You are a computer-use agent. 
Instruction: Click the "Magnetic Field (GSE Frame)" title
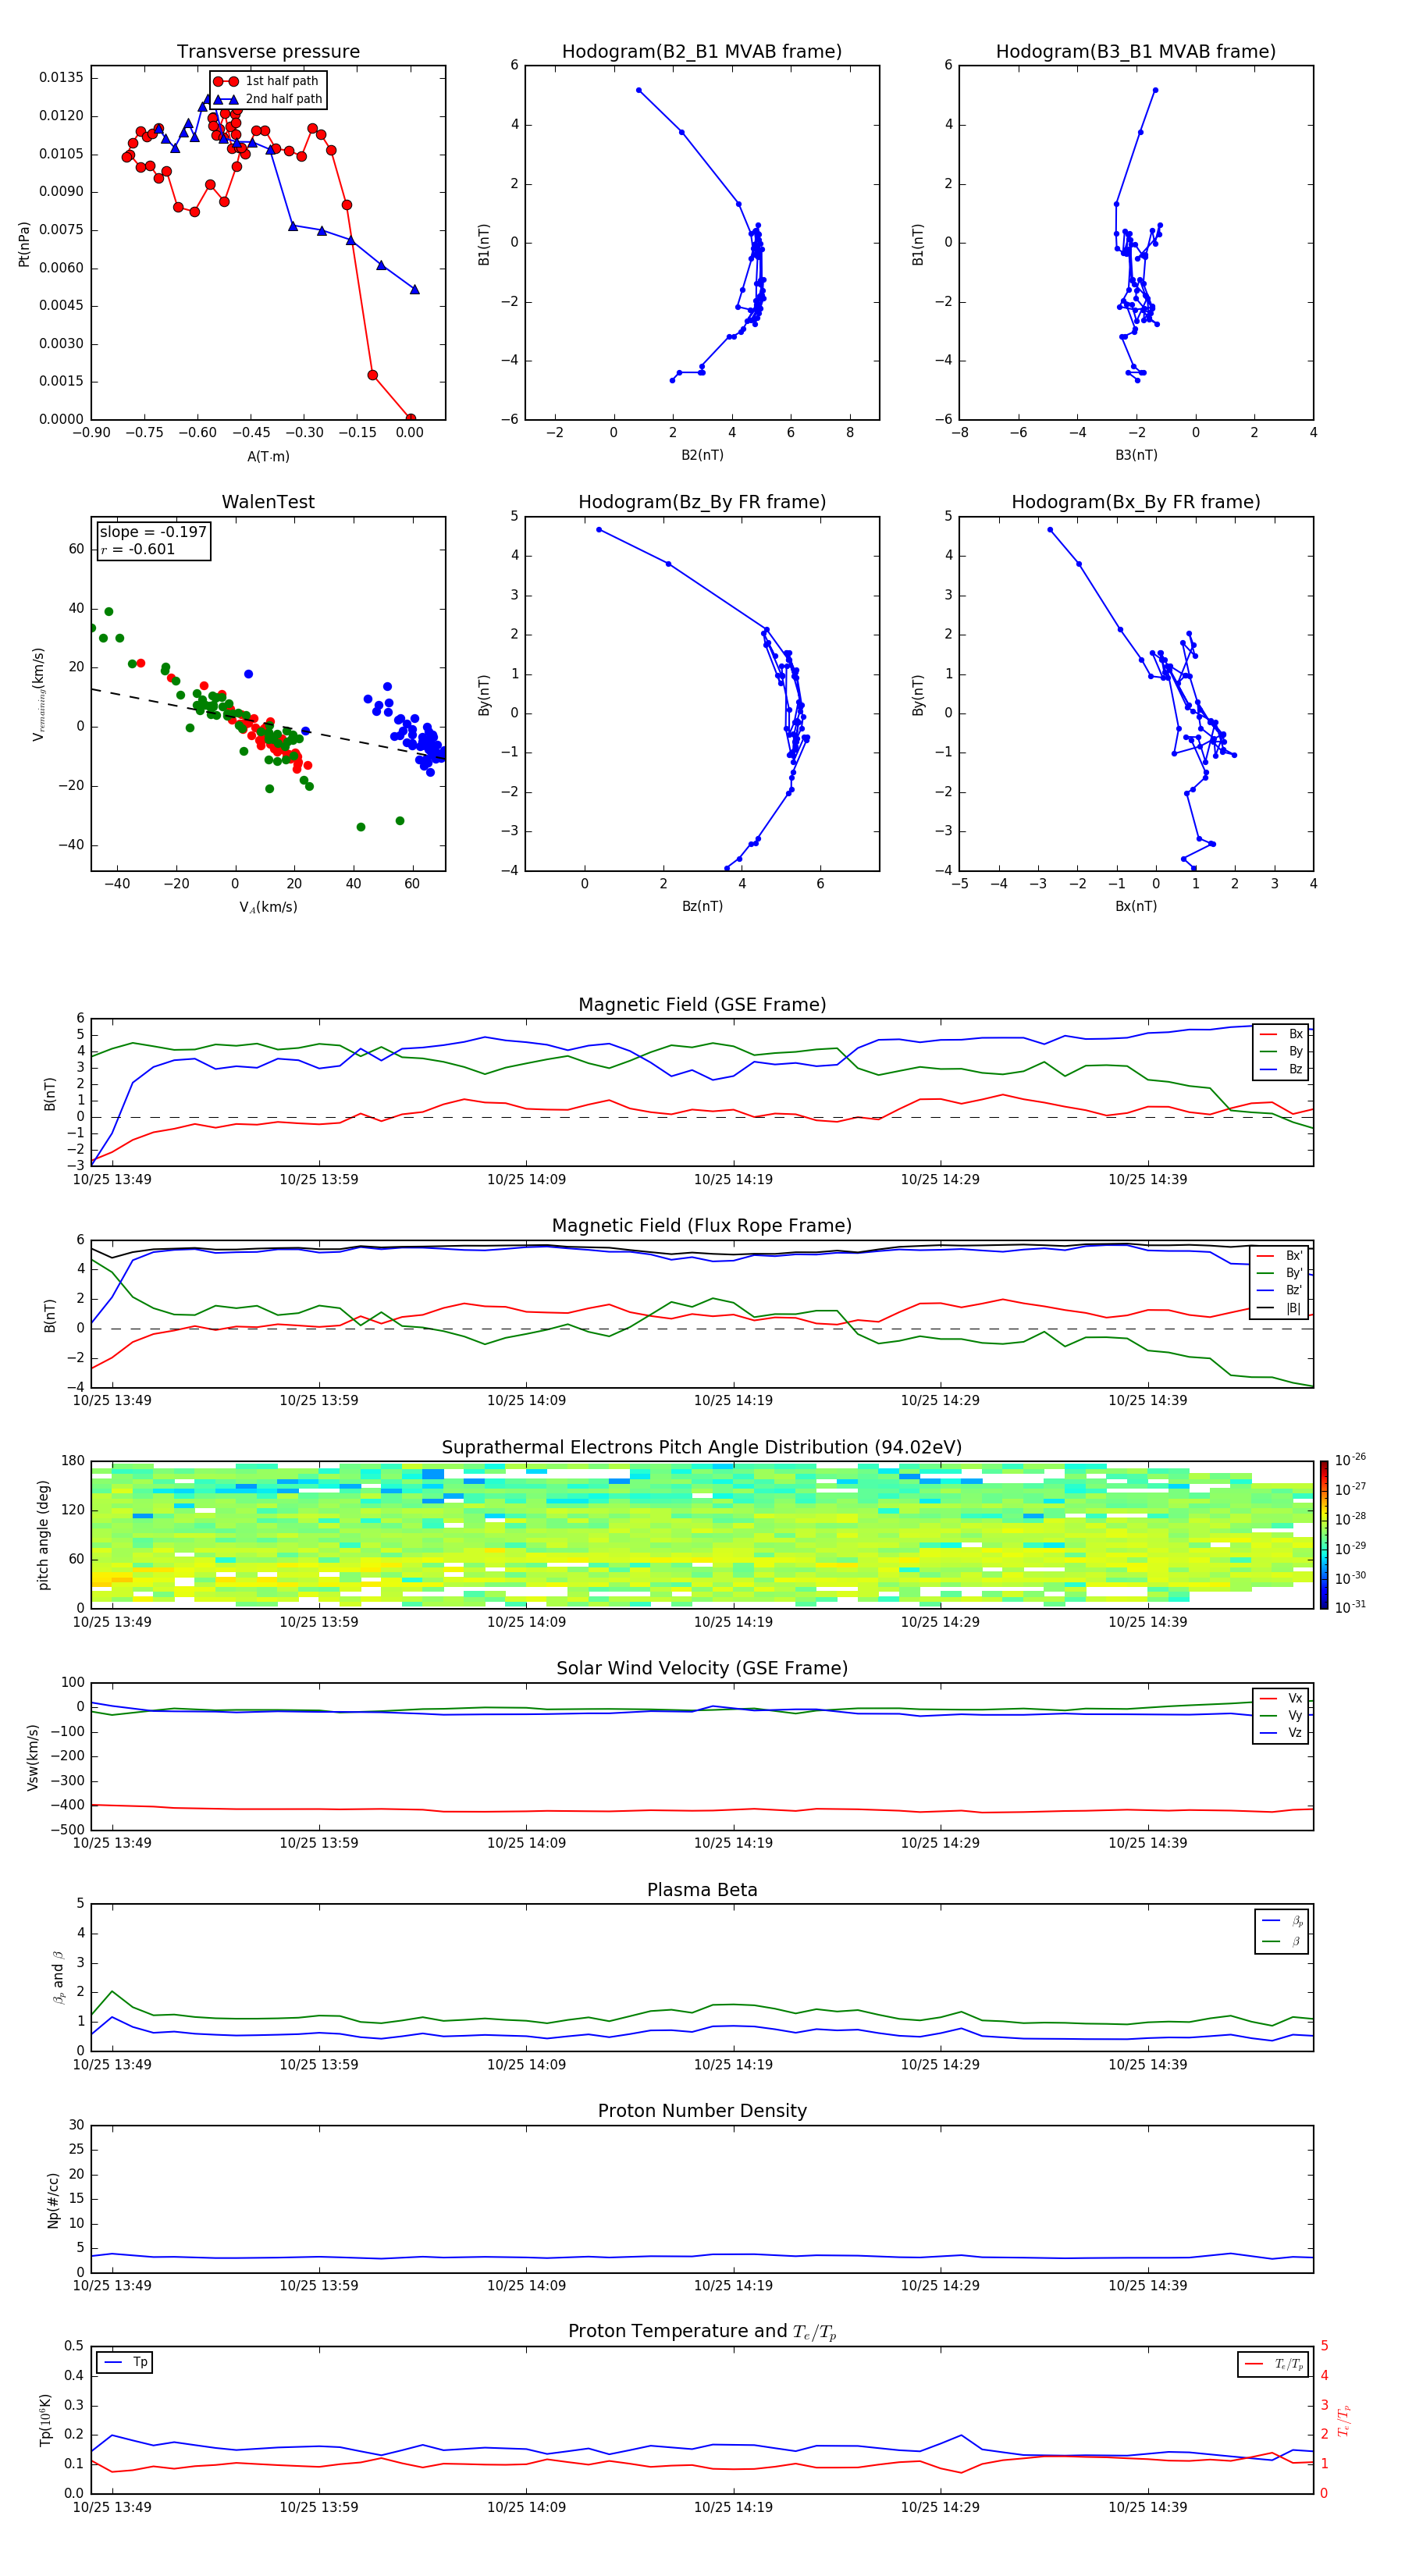(x=702, y=1005)
